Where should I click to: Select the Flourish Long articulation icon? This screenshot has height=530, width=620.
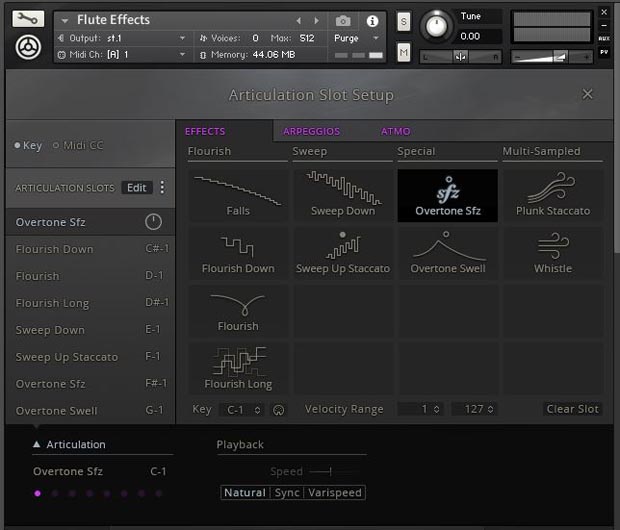pyautogui.click(x=238, y=367)
